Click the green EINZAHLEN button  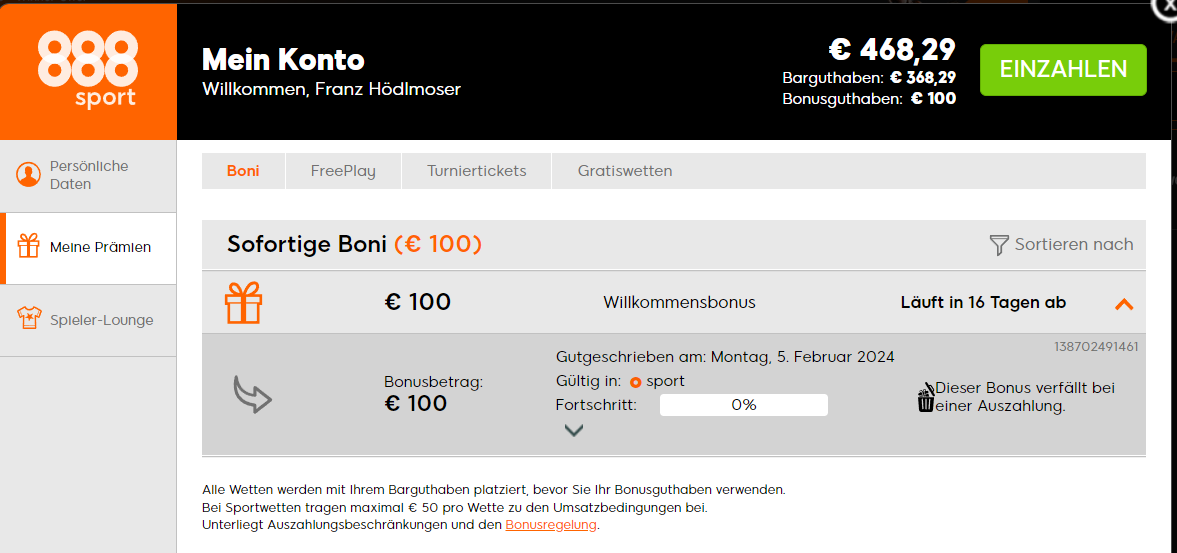1063,70
